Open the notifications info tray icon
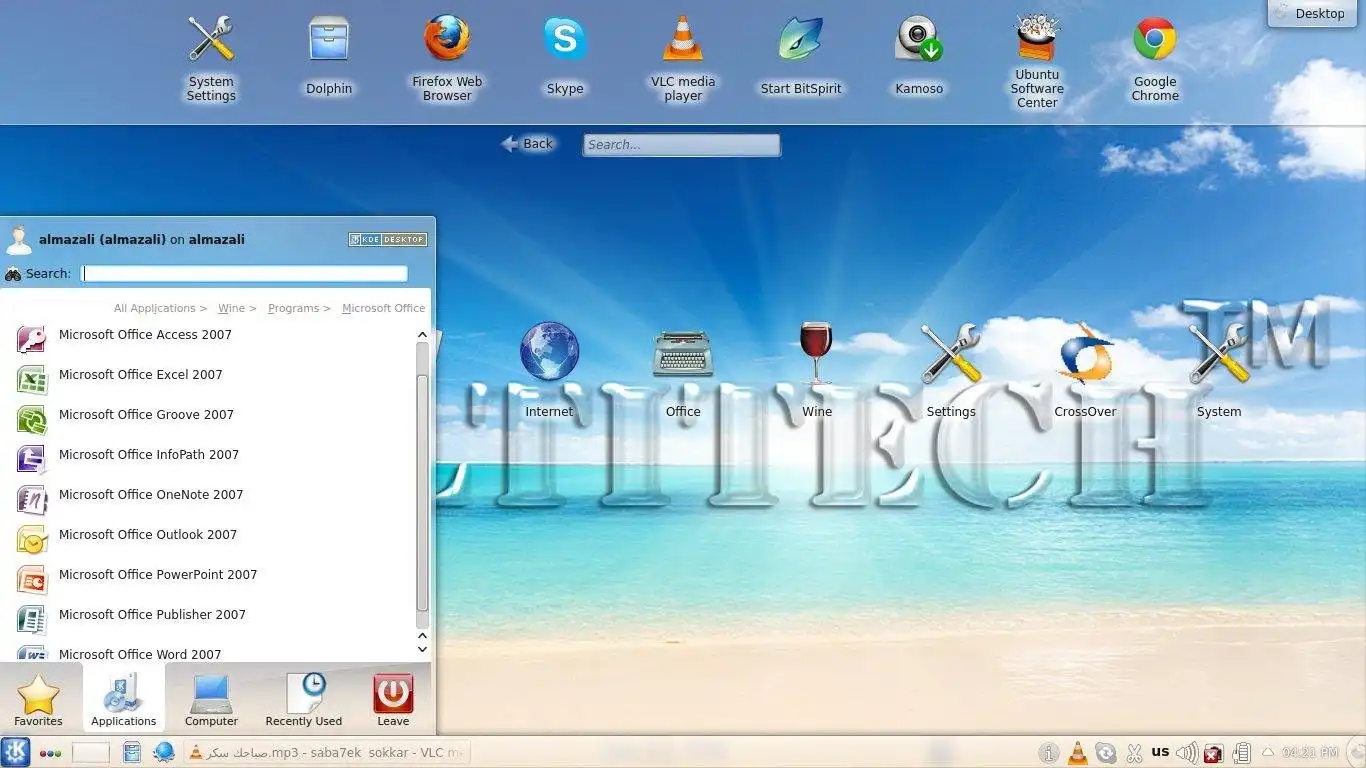The height and width of the screenshot is (768, 1366). (x=1049, y=753)
